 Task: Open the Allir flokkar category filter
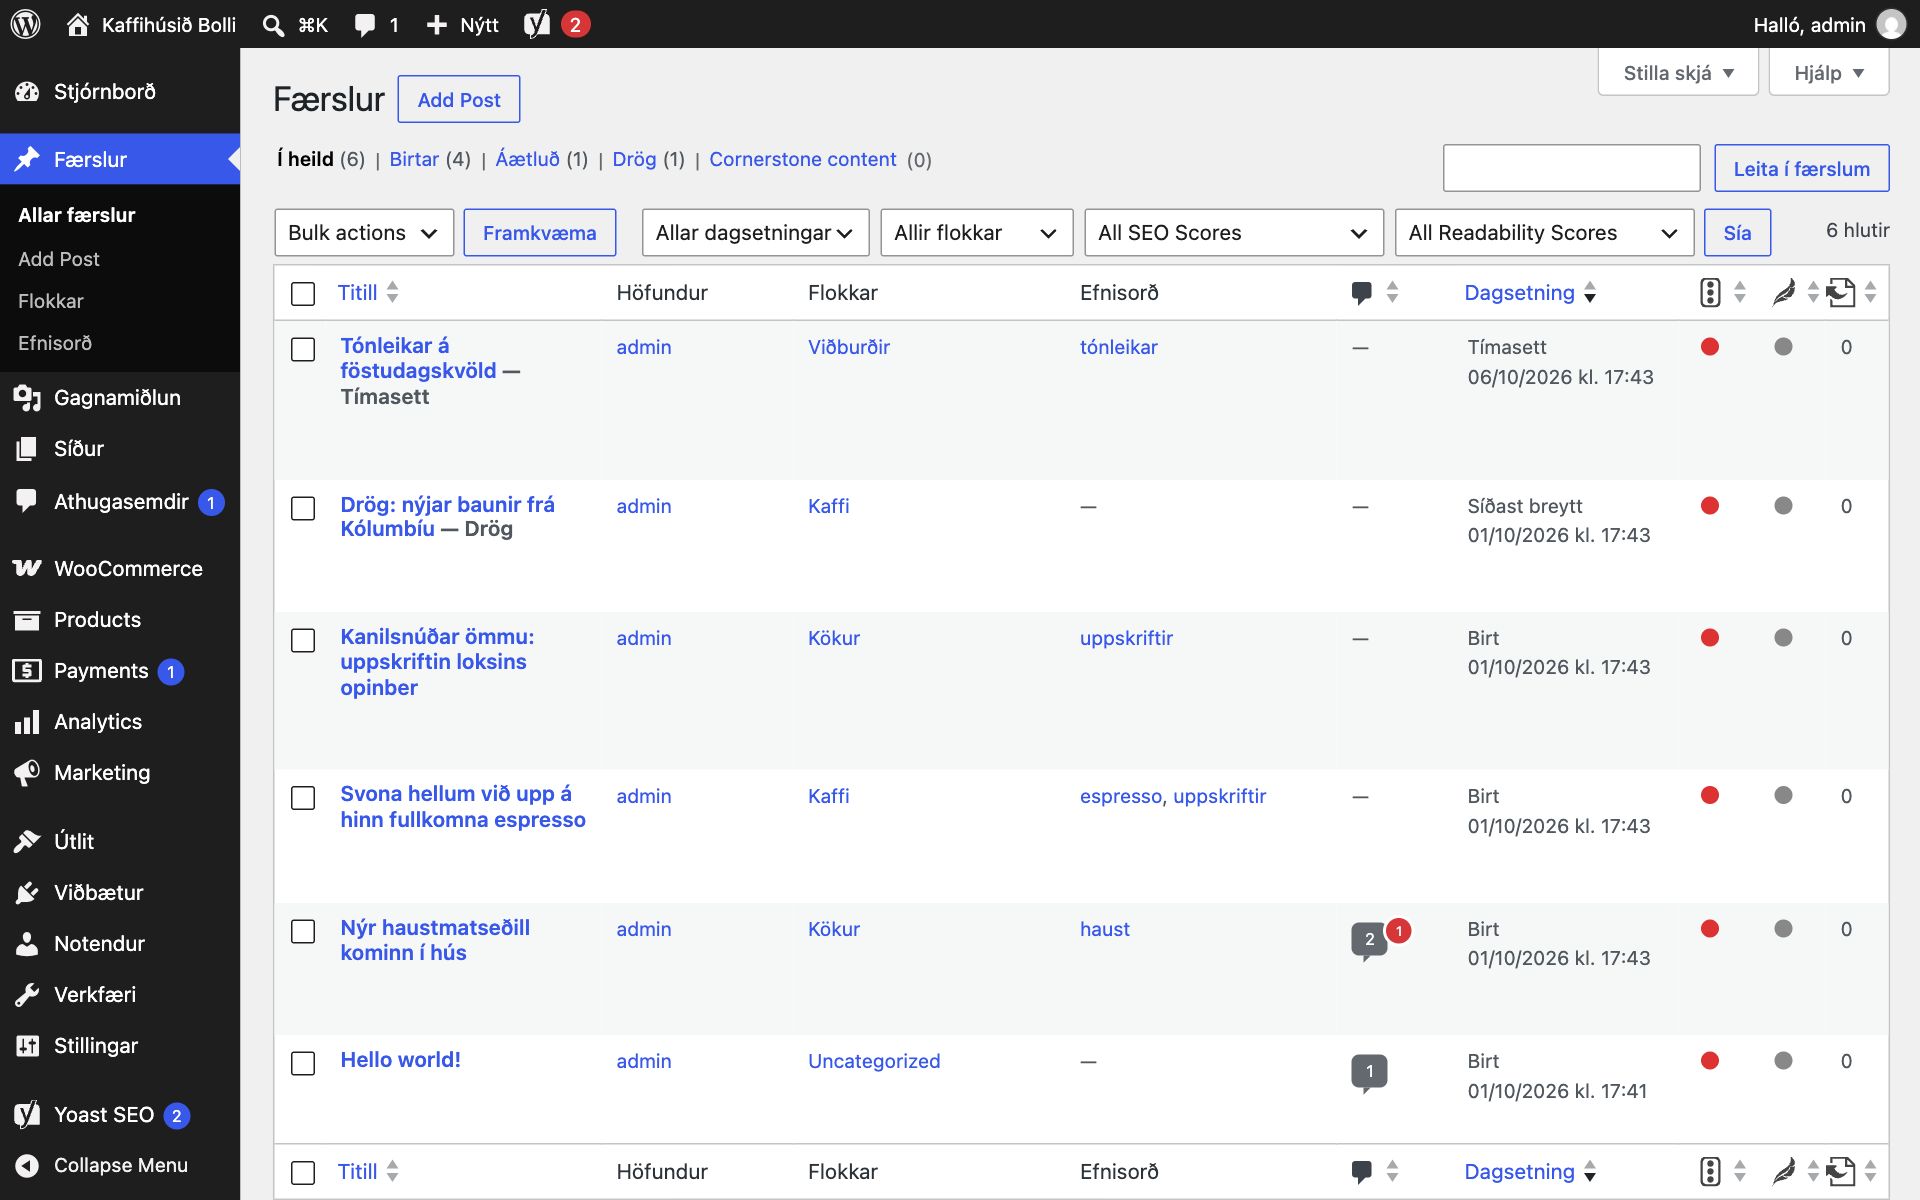pos(976,233)
